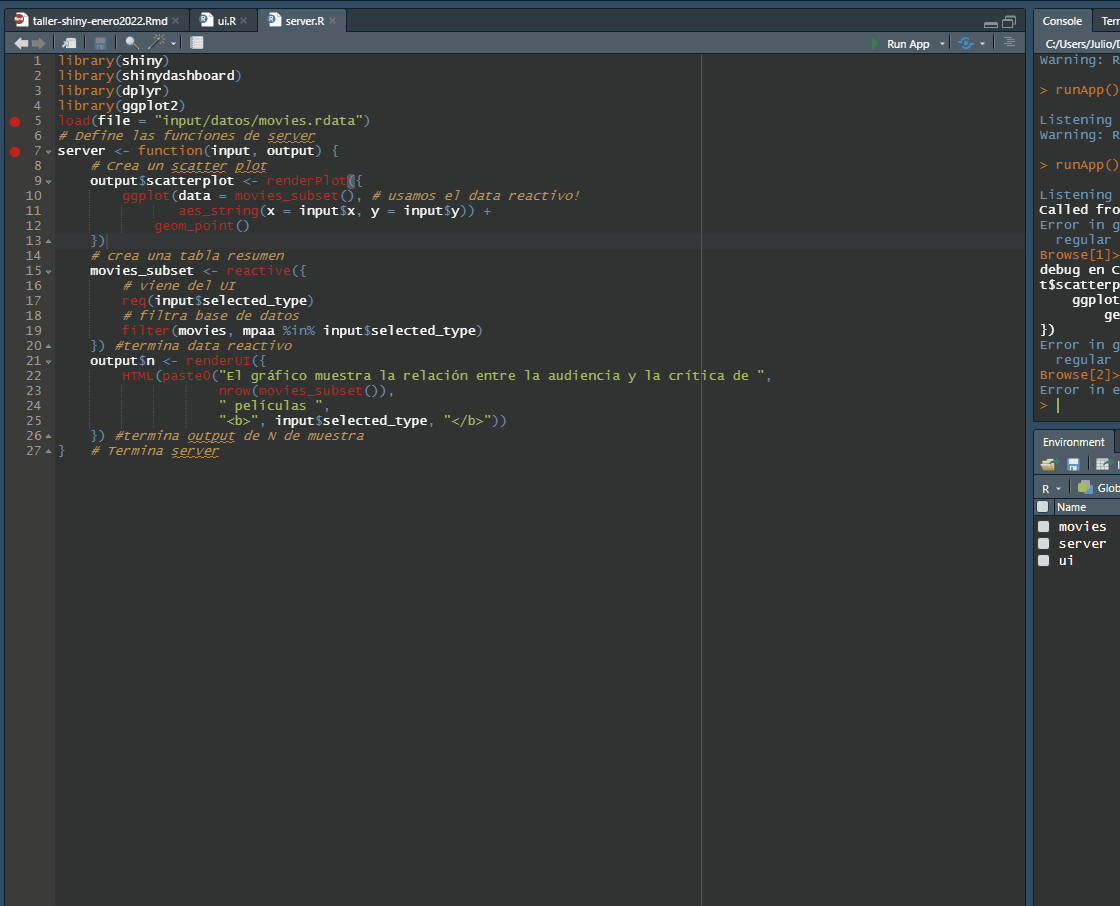
Task: Click fold end arrow at line 20
Action: pyautogui.click(x=49, y=346)
